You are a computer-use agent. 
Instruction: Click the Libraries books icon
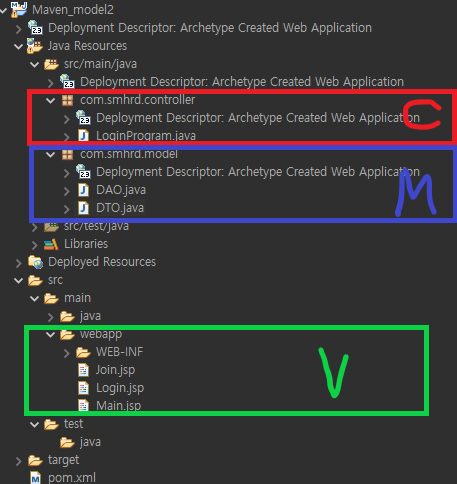(x=51, y=244)
